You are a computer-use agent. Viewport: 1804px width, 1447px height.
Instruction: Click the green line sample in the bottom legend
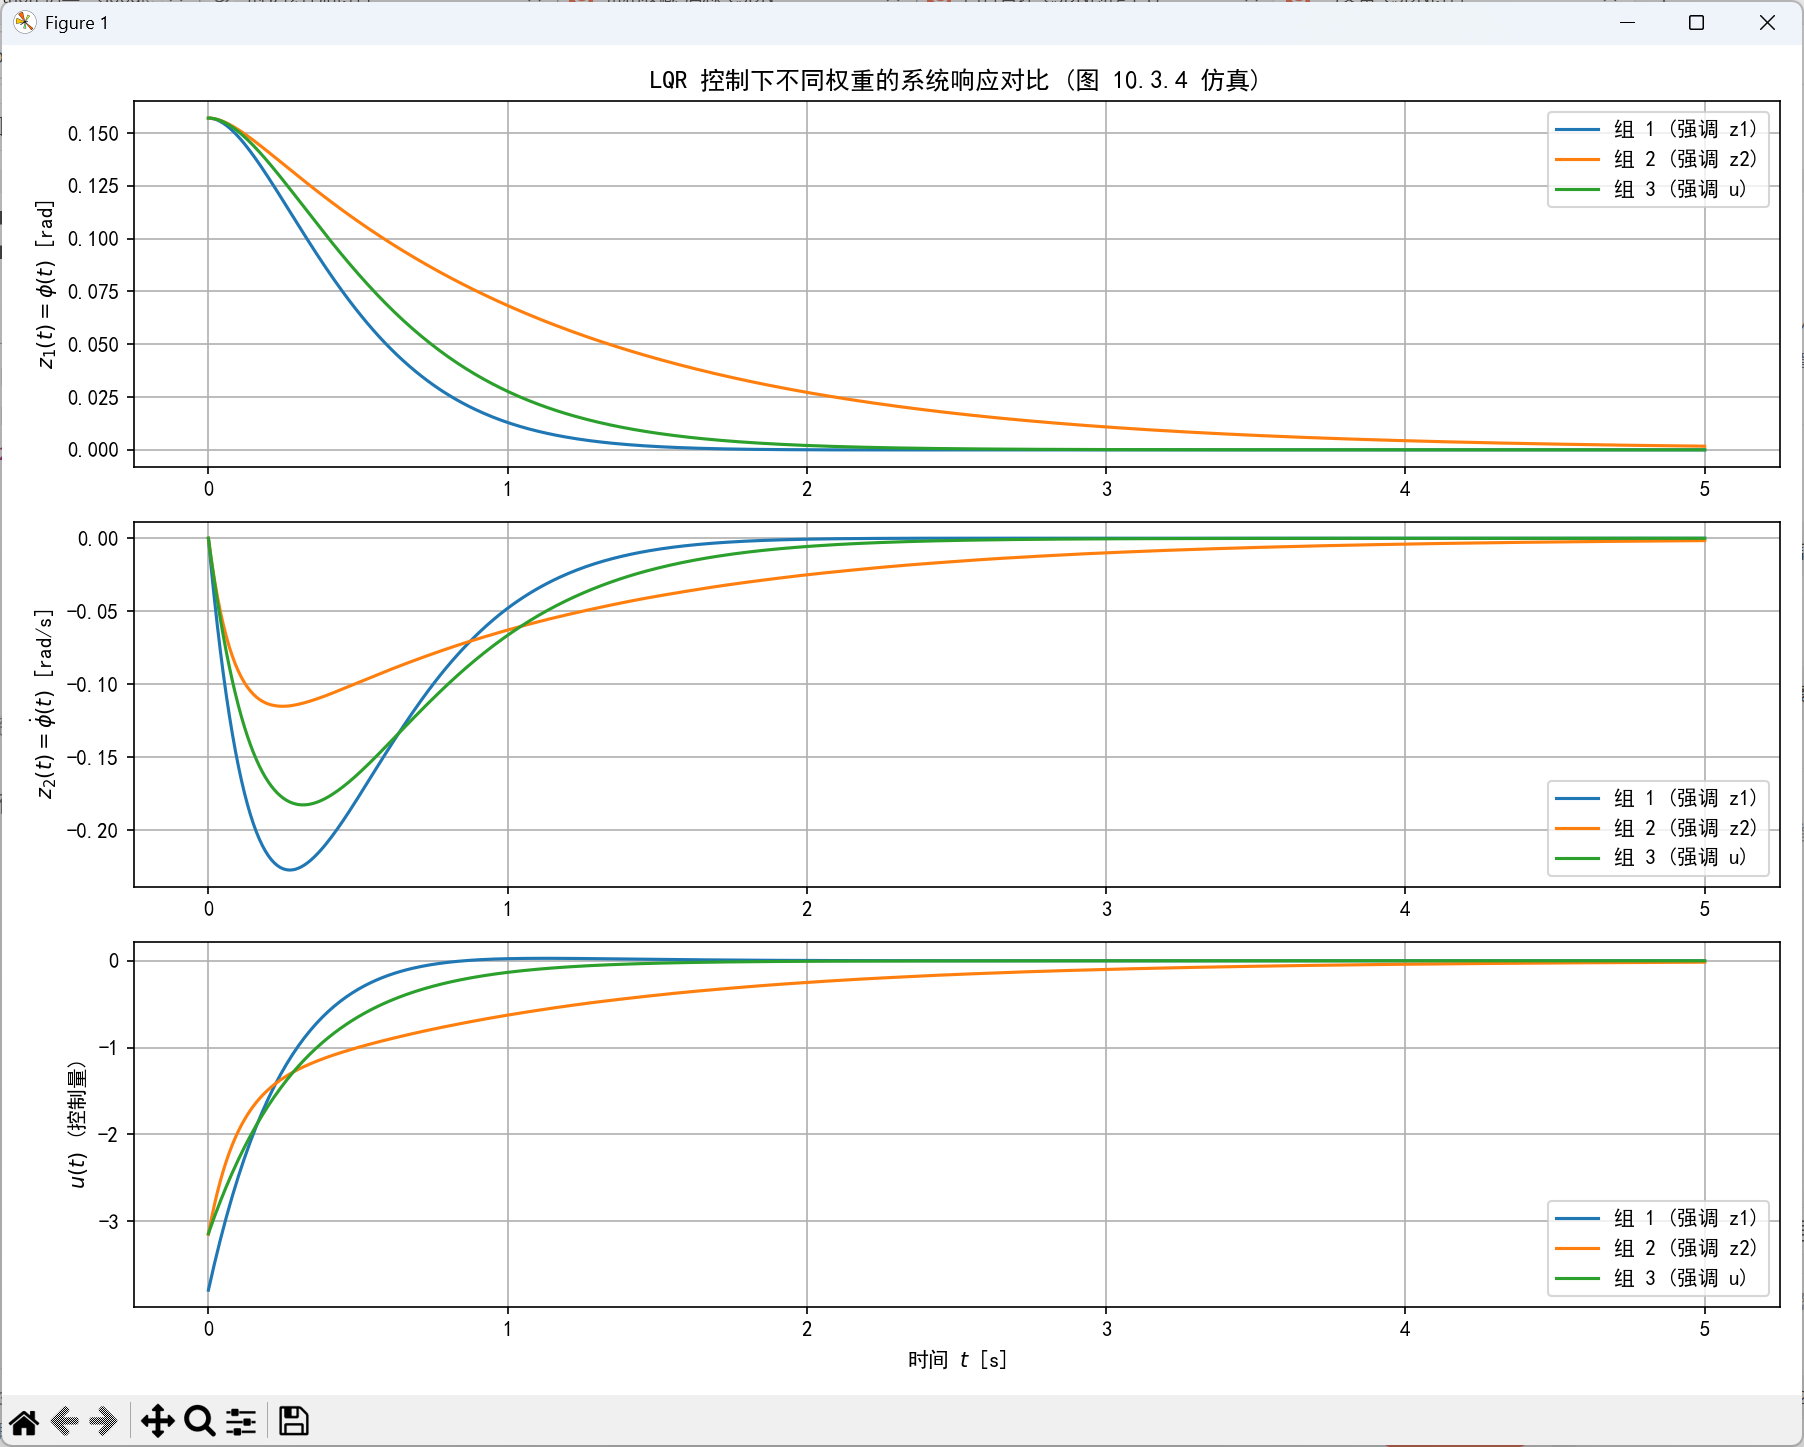coord(1578,1278)
